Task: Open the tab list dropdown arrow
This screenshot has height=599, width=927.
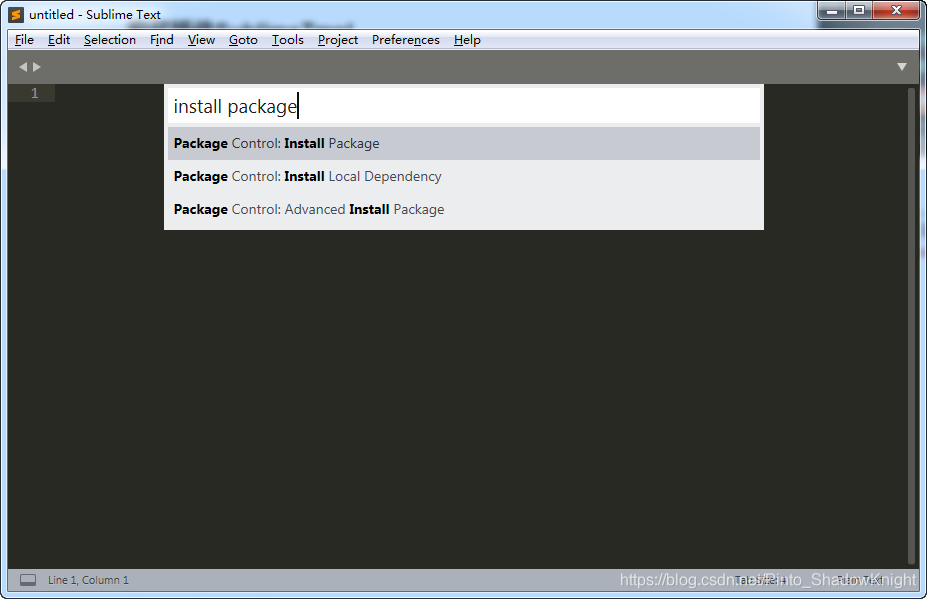Action: (x=902, y=67)
